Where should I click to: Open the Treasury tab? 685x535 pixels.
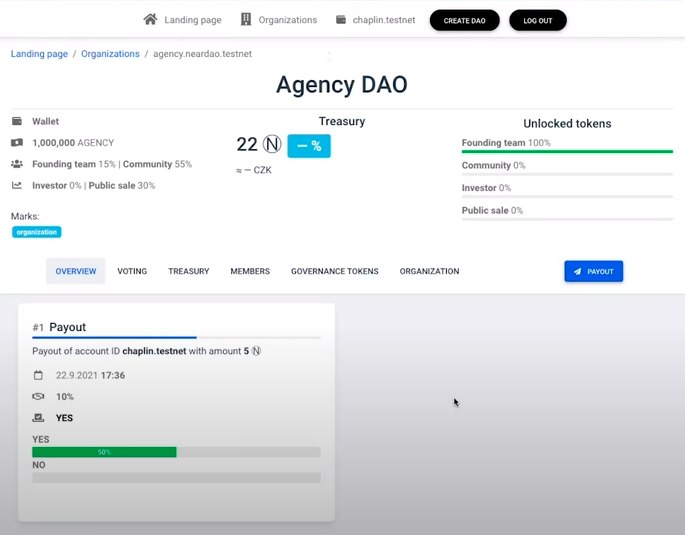pyautogui.click(x=188, y=271)
